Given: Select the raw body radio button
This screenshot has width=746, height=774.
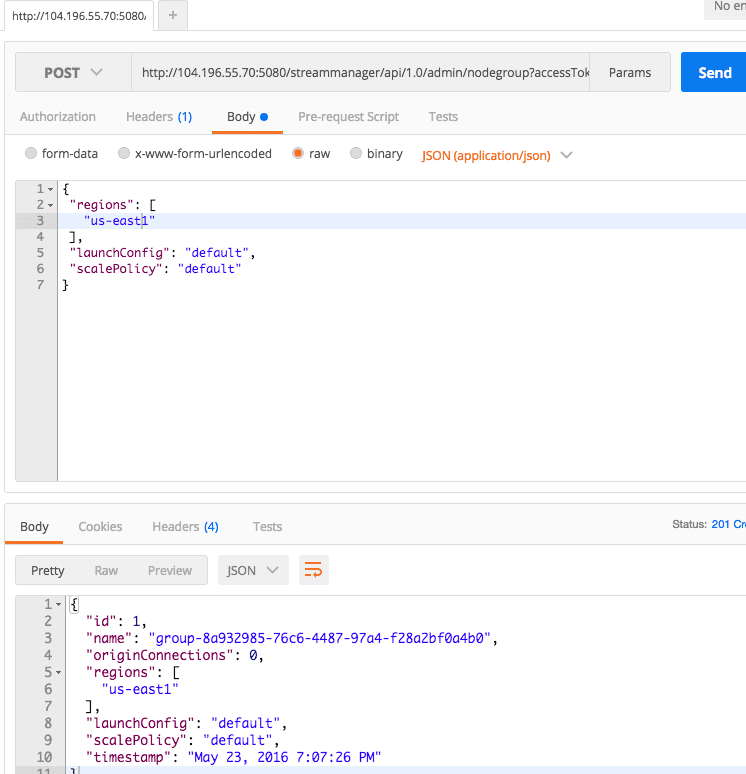Looking at the screenshot, I should click(298, 154).
